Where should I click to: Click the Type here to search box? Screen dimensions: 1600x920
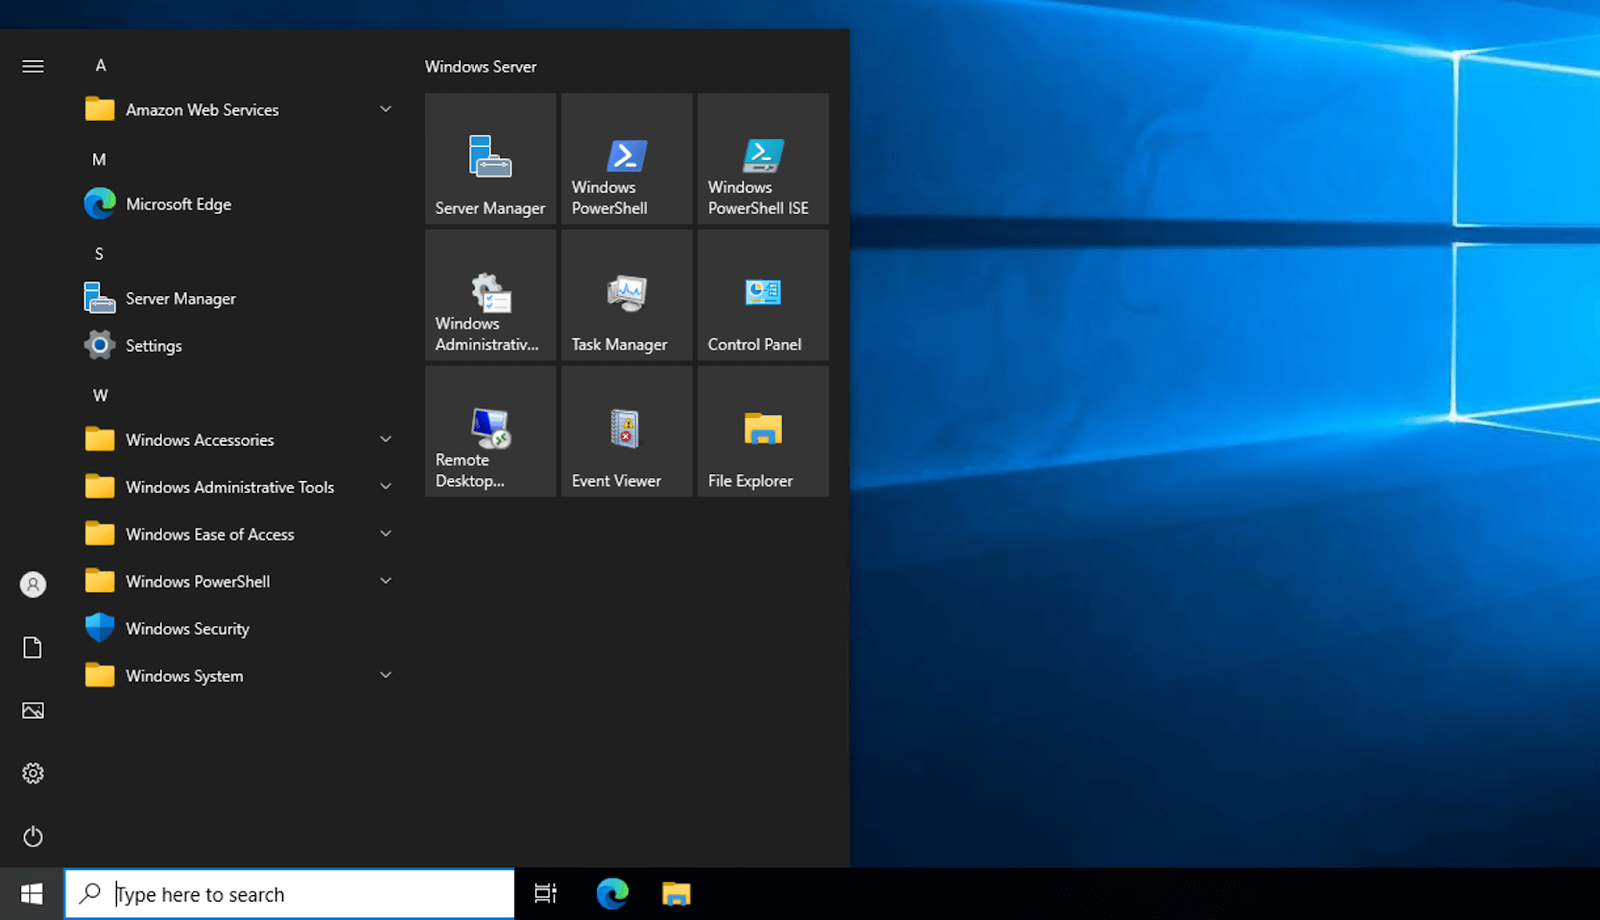pyautogui.click(x=290, y=894)
